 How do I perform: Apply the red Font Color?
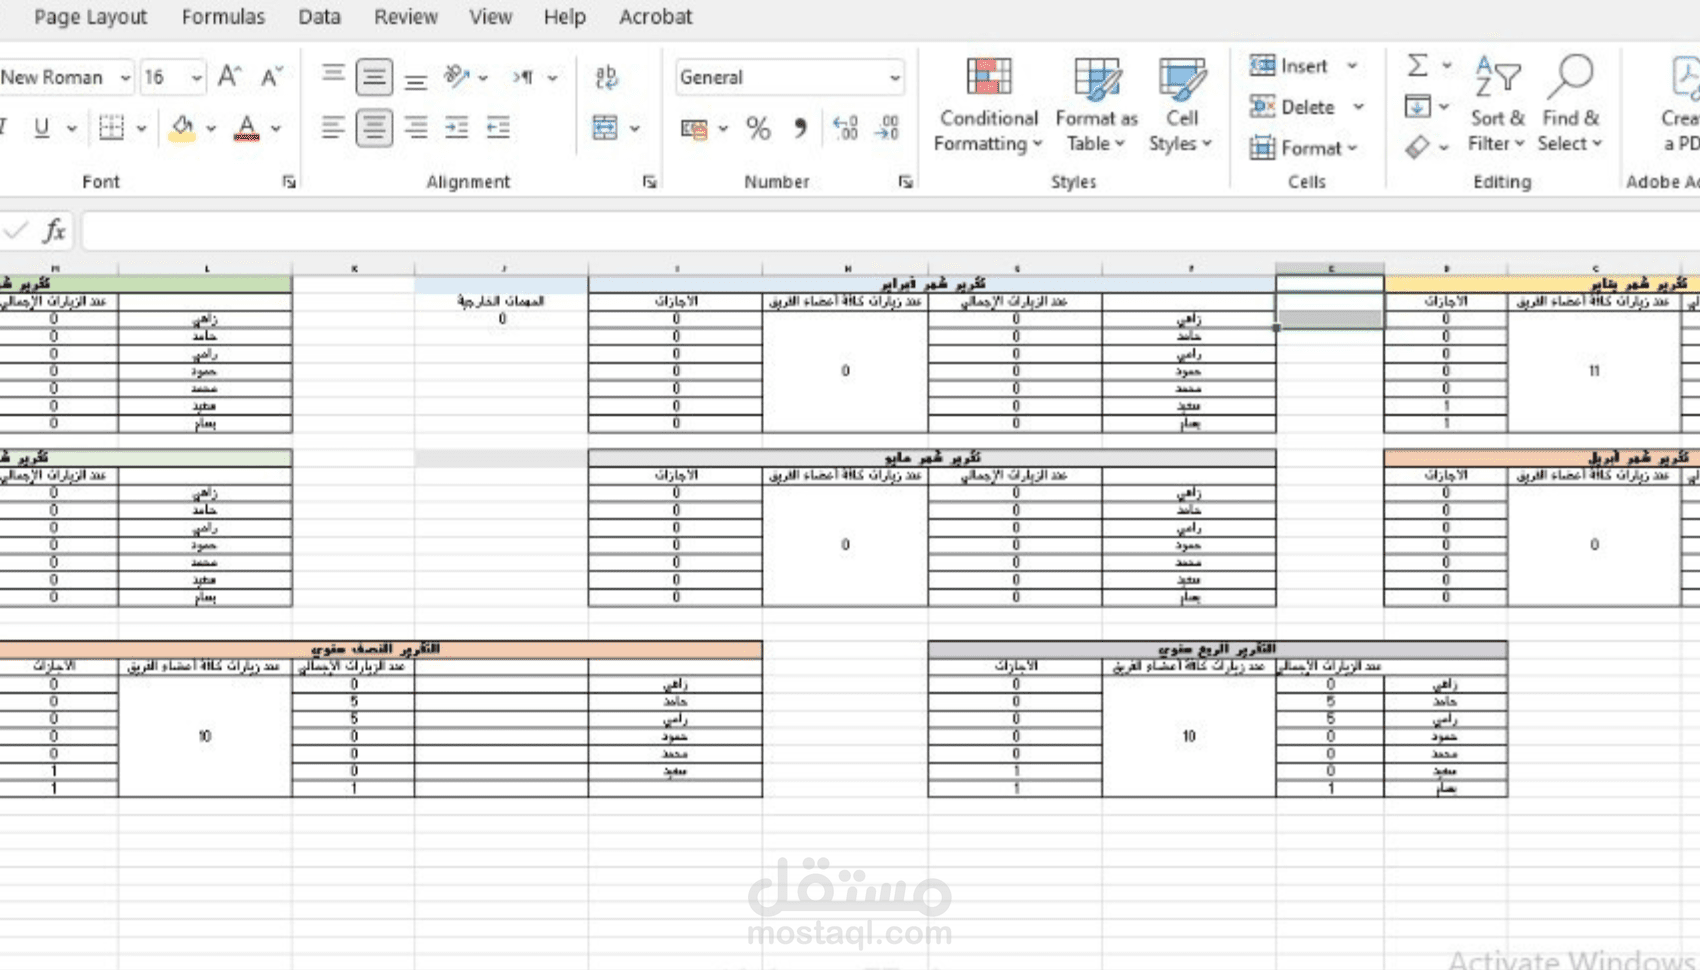pyautogui.click(x=246, y=128)
